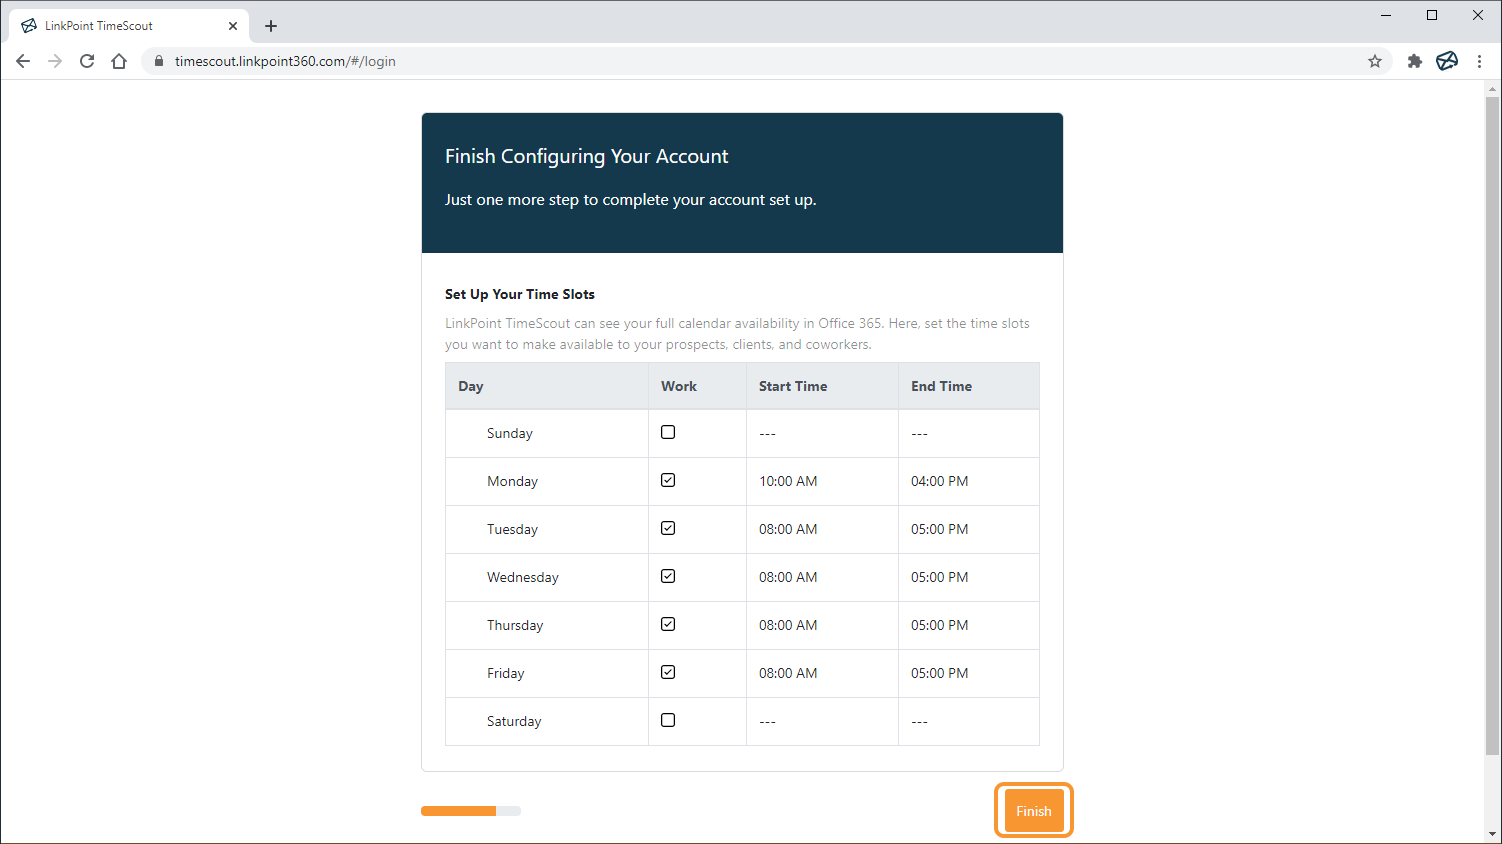Enable the Saturday work checkbox
The image size is (1502, 844).
tap(668, 720)
